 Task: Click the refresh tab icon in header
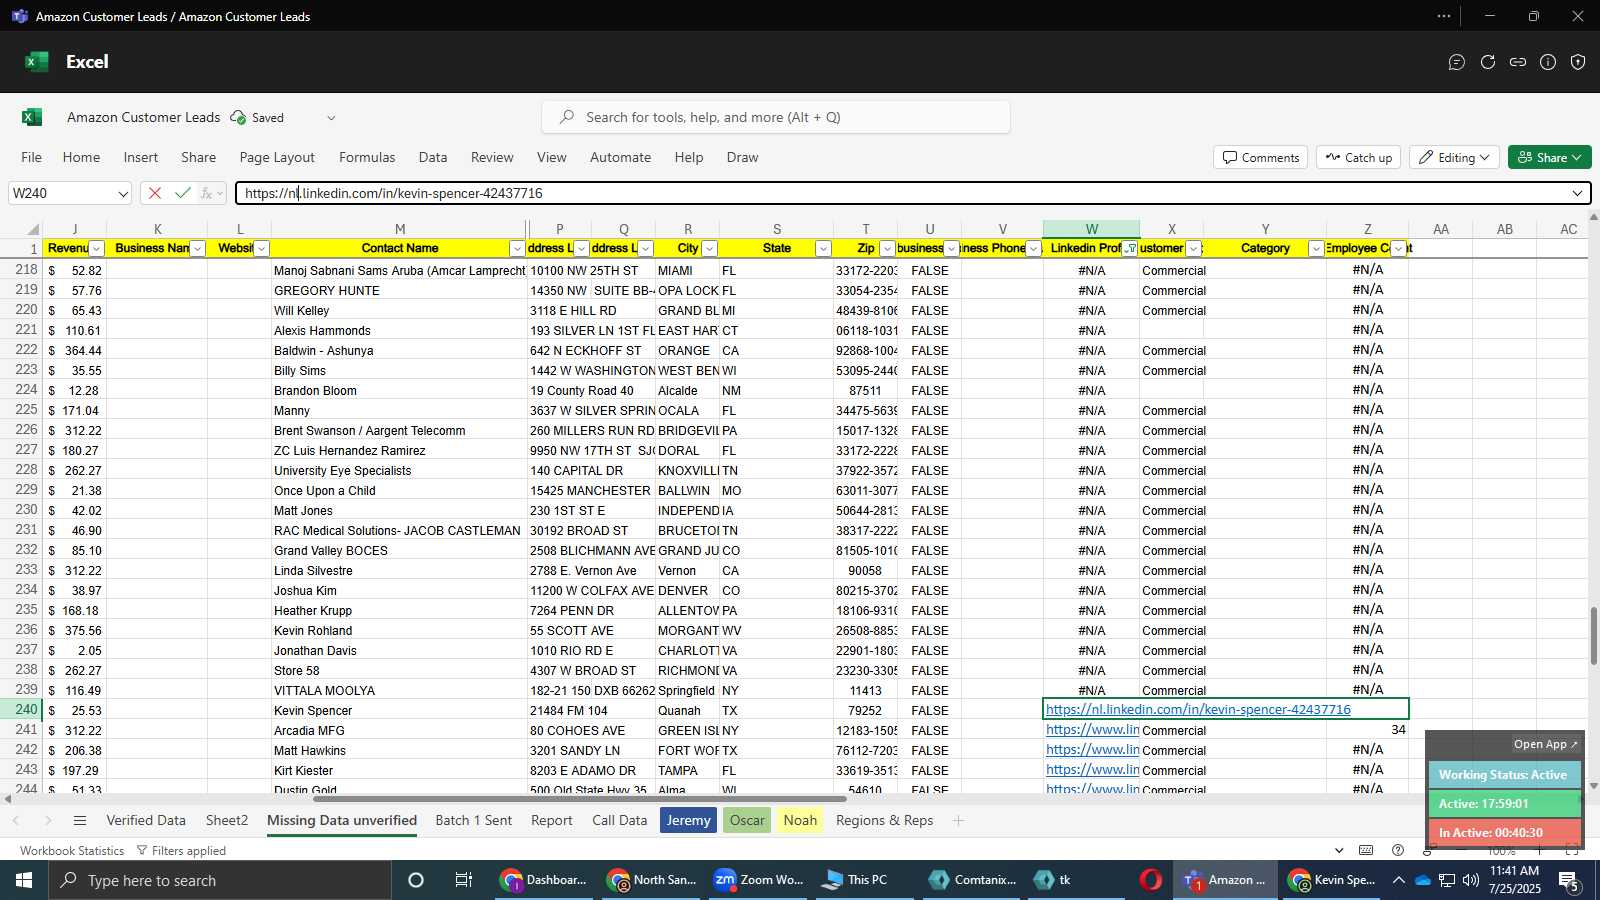click(1488, 62)
